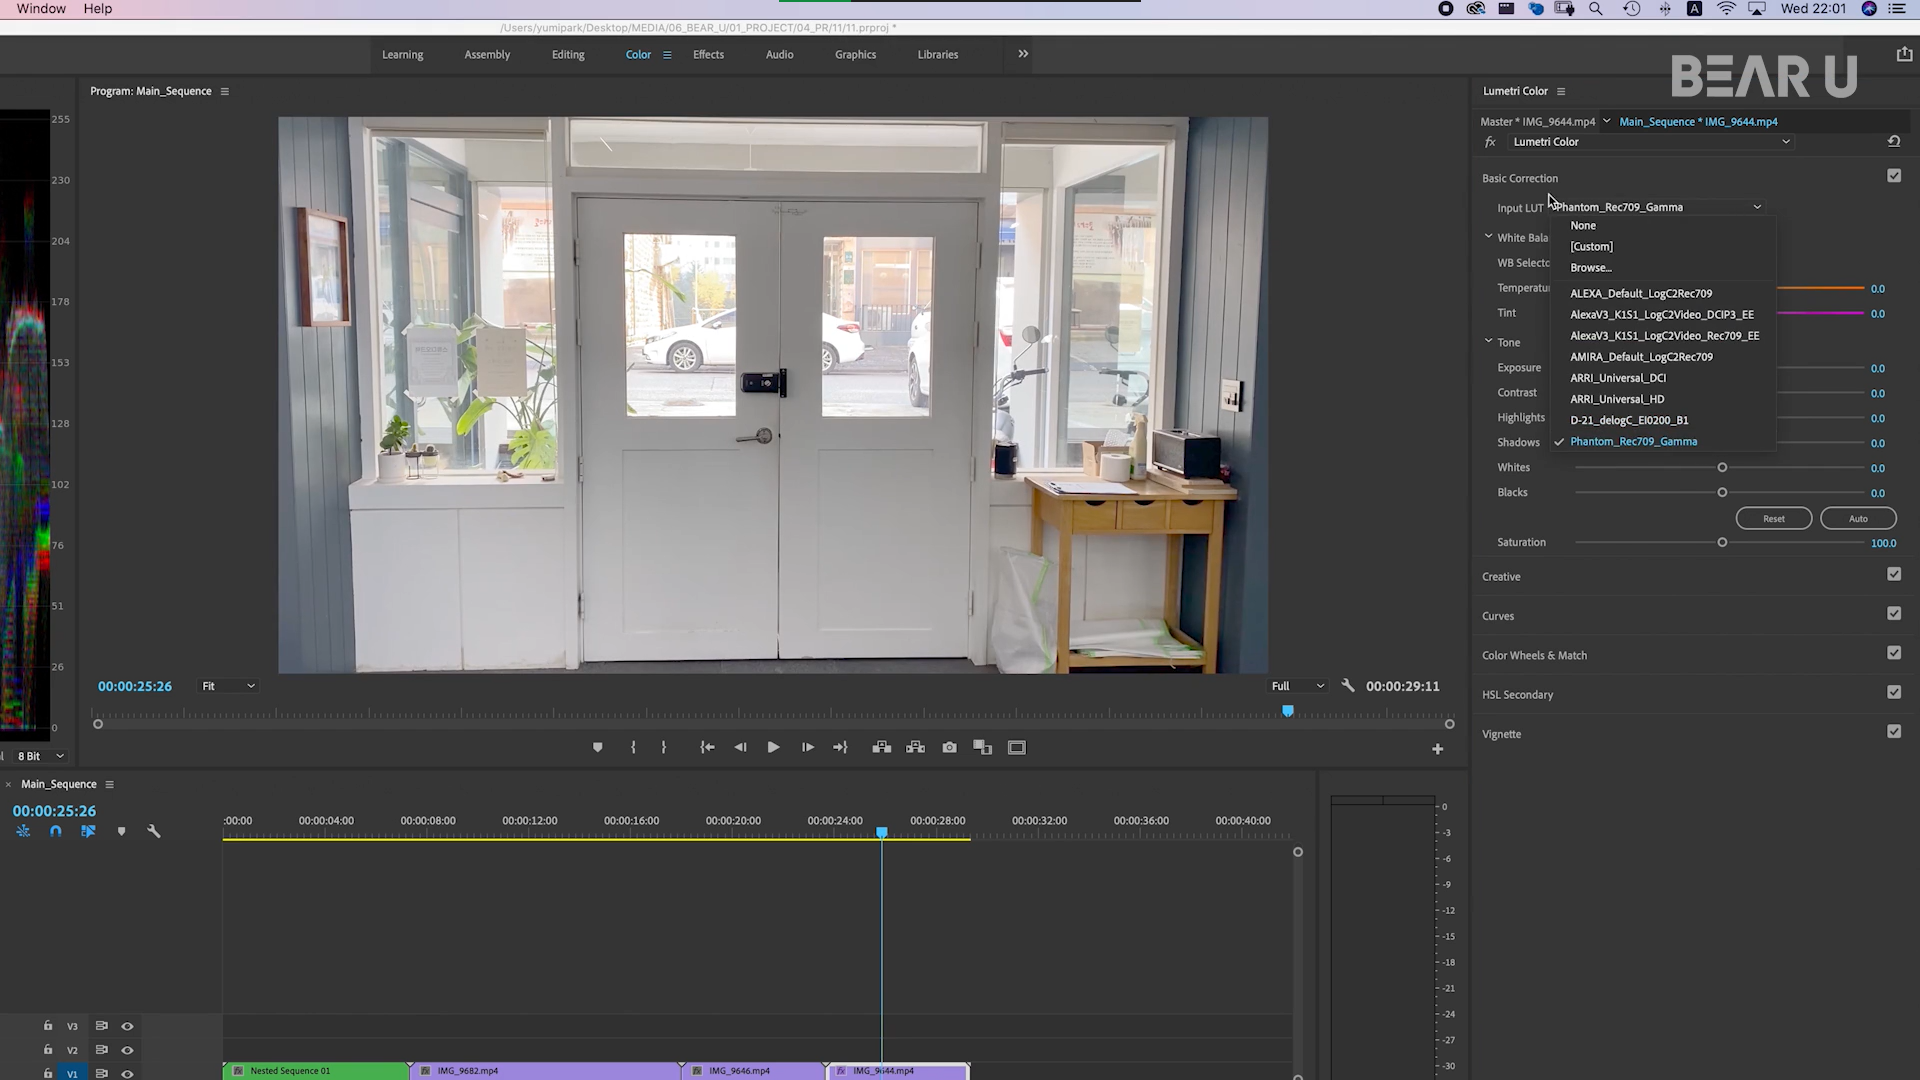Viewport: 1920px width, 1080px height.
Task: Collapse the Tone section
Action: [x=1488, y=342]
